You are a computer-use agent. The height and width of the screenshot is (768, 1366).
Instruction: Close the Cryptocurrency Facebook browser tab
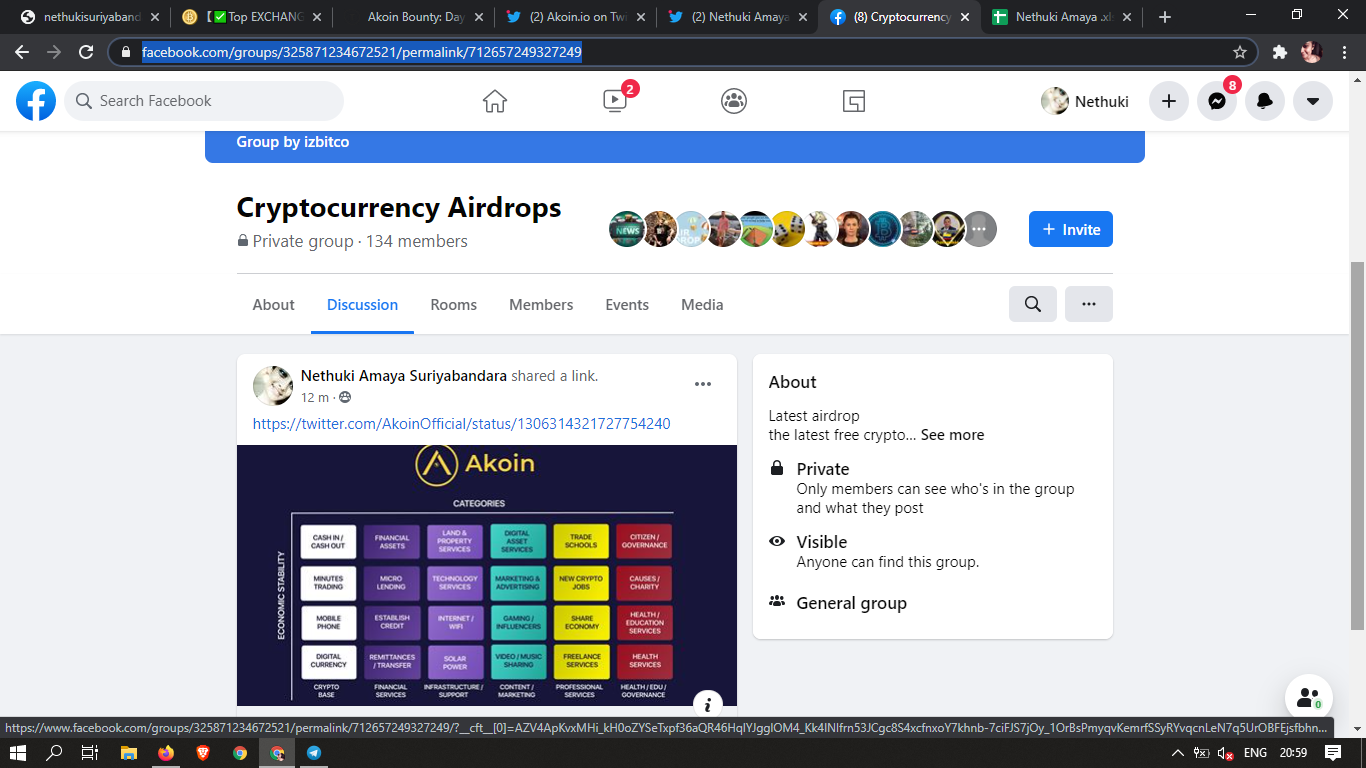pos(966,17)
